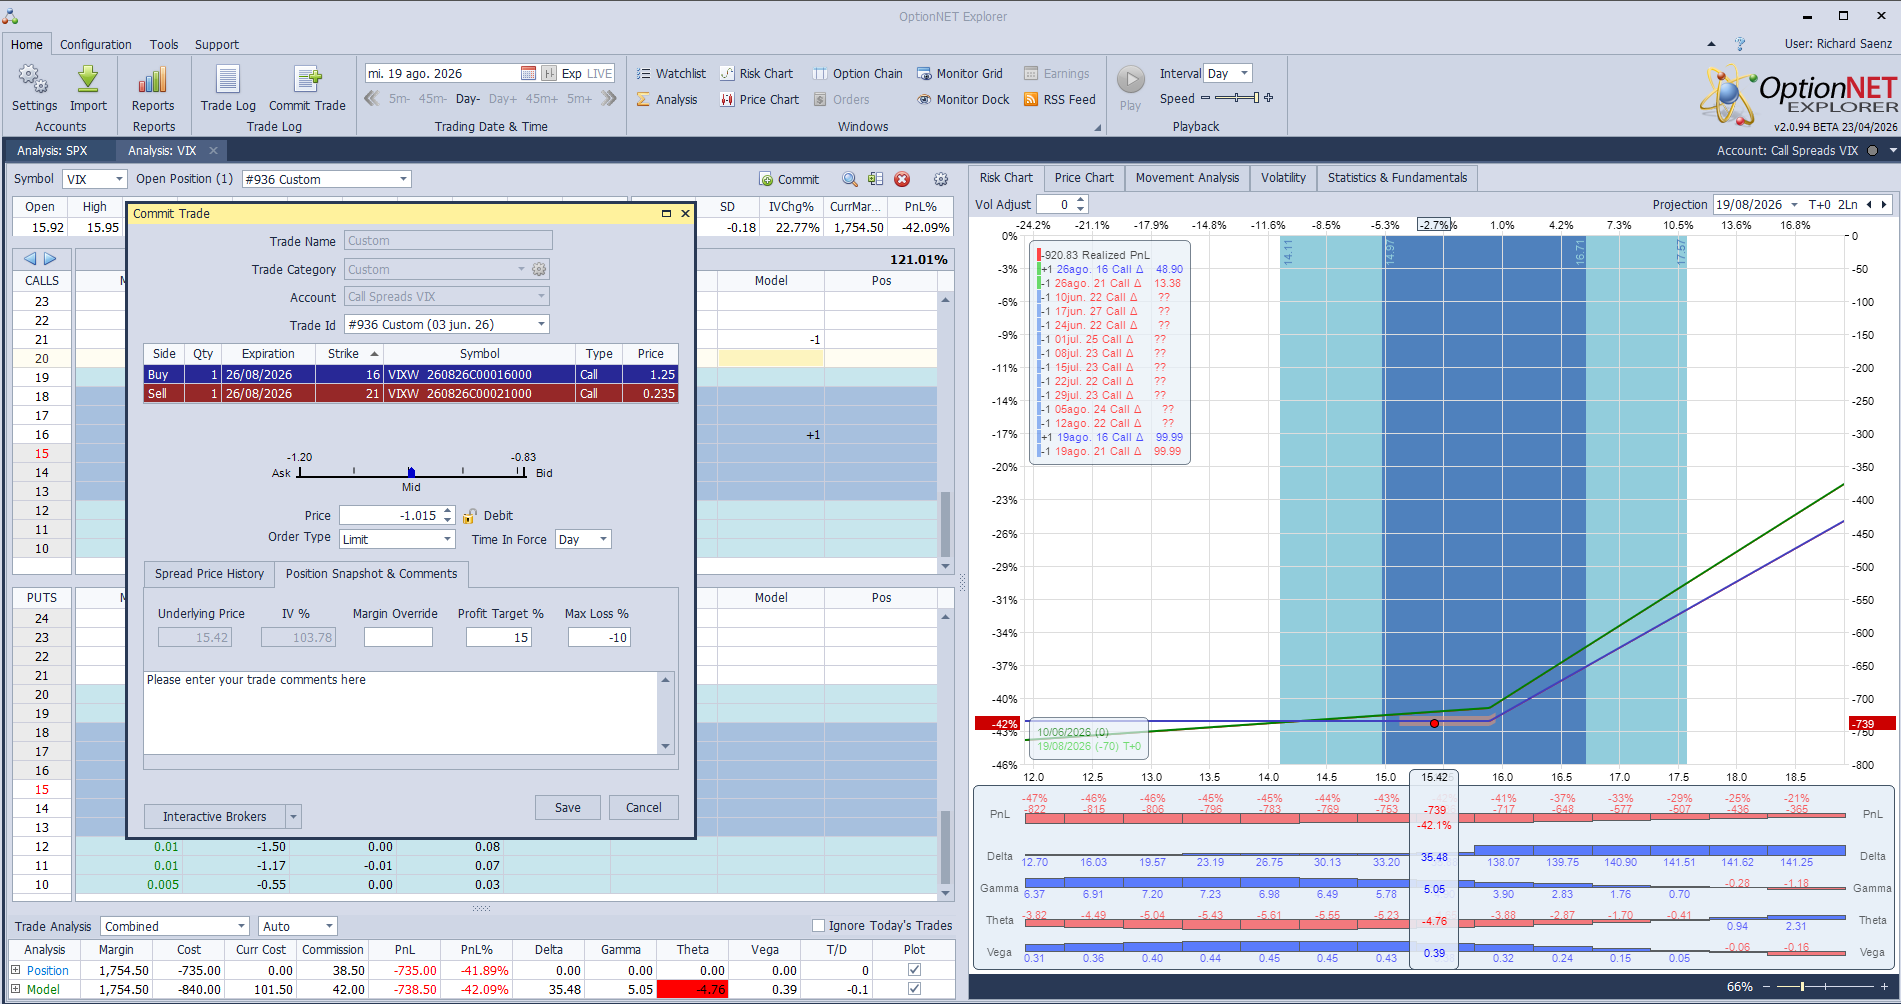Screen dimensions: 1901x1004
Task: Open the analysis gear settings icon
Action: click(941, 179)
